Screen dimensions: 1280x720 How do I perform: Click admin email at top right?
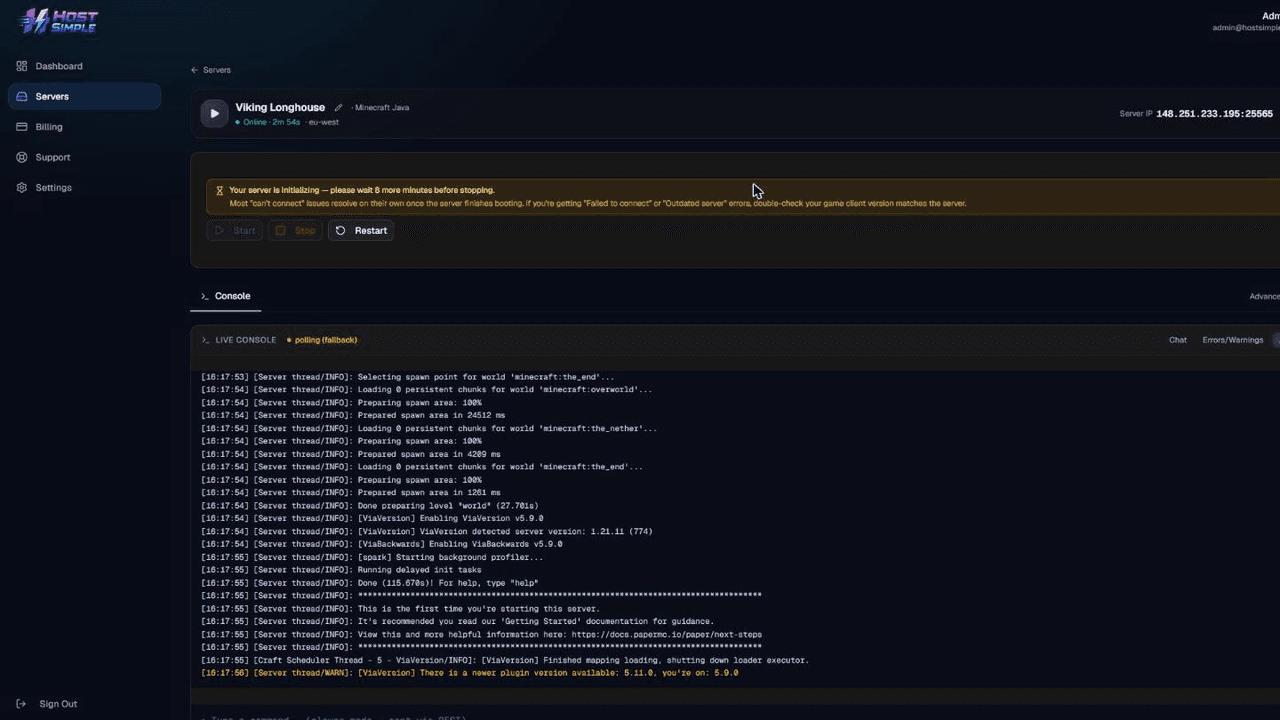(x=1246, y=28)
